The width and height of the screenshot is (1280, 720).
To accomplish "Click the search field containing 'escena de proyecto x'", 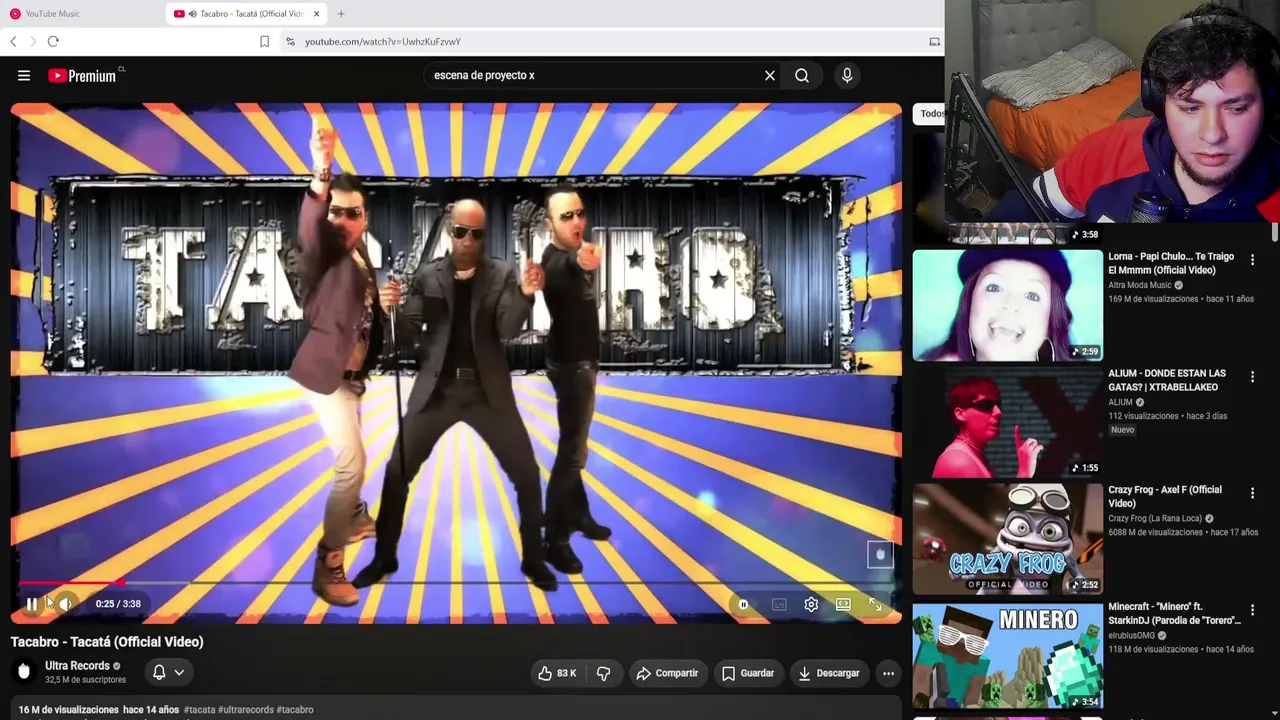I will [595, 75].
